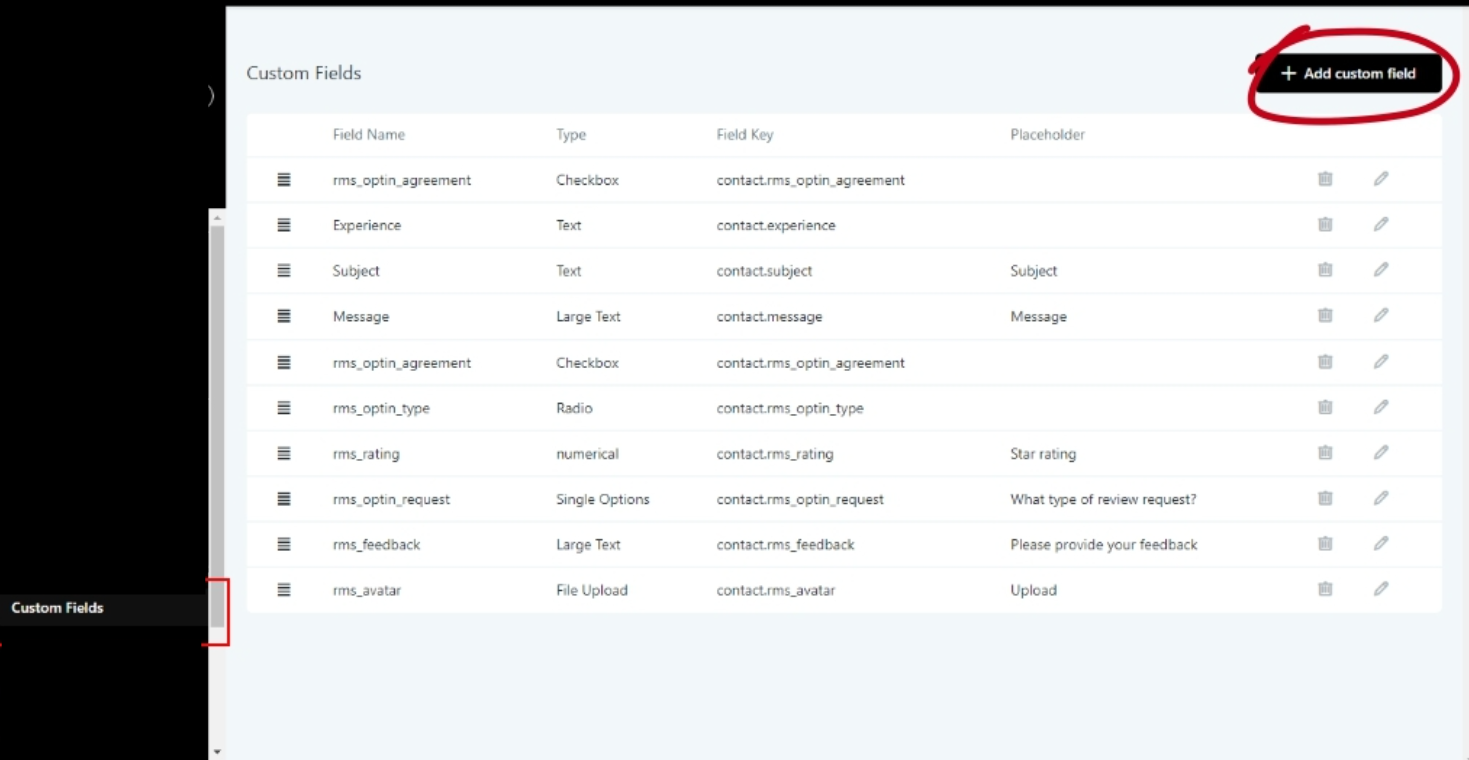Image resolution: width=1469 pixels, height=760 pixels.
Task: Select the contact.experience field key
Action: point(776,226)
